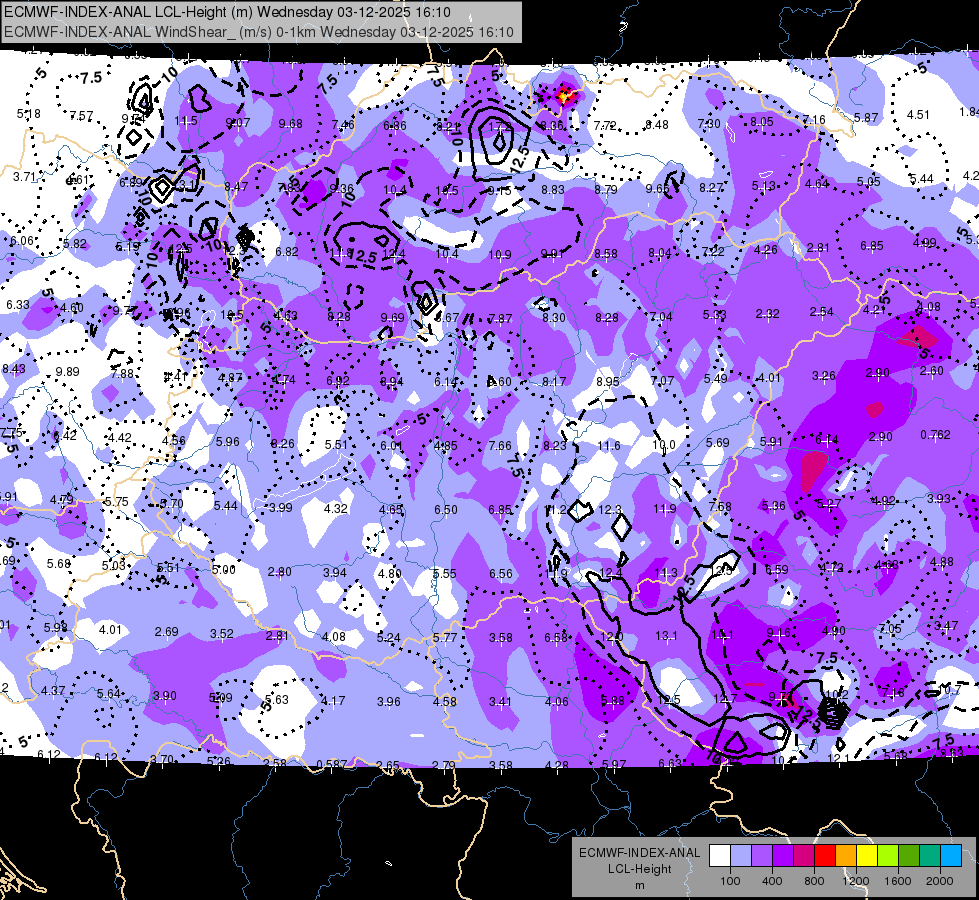
Task: Click the '8.05' wind shear value
Action: pyautogui.click(x=762, y=122)
